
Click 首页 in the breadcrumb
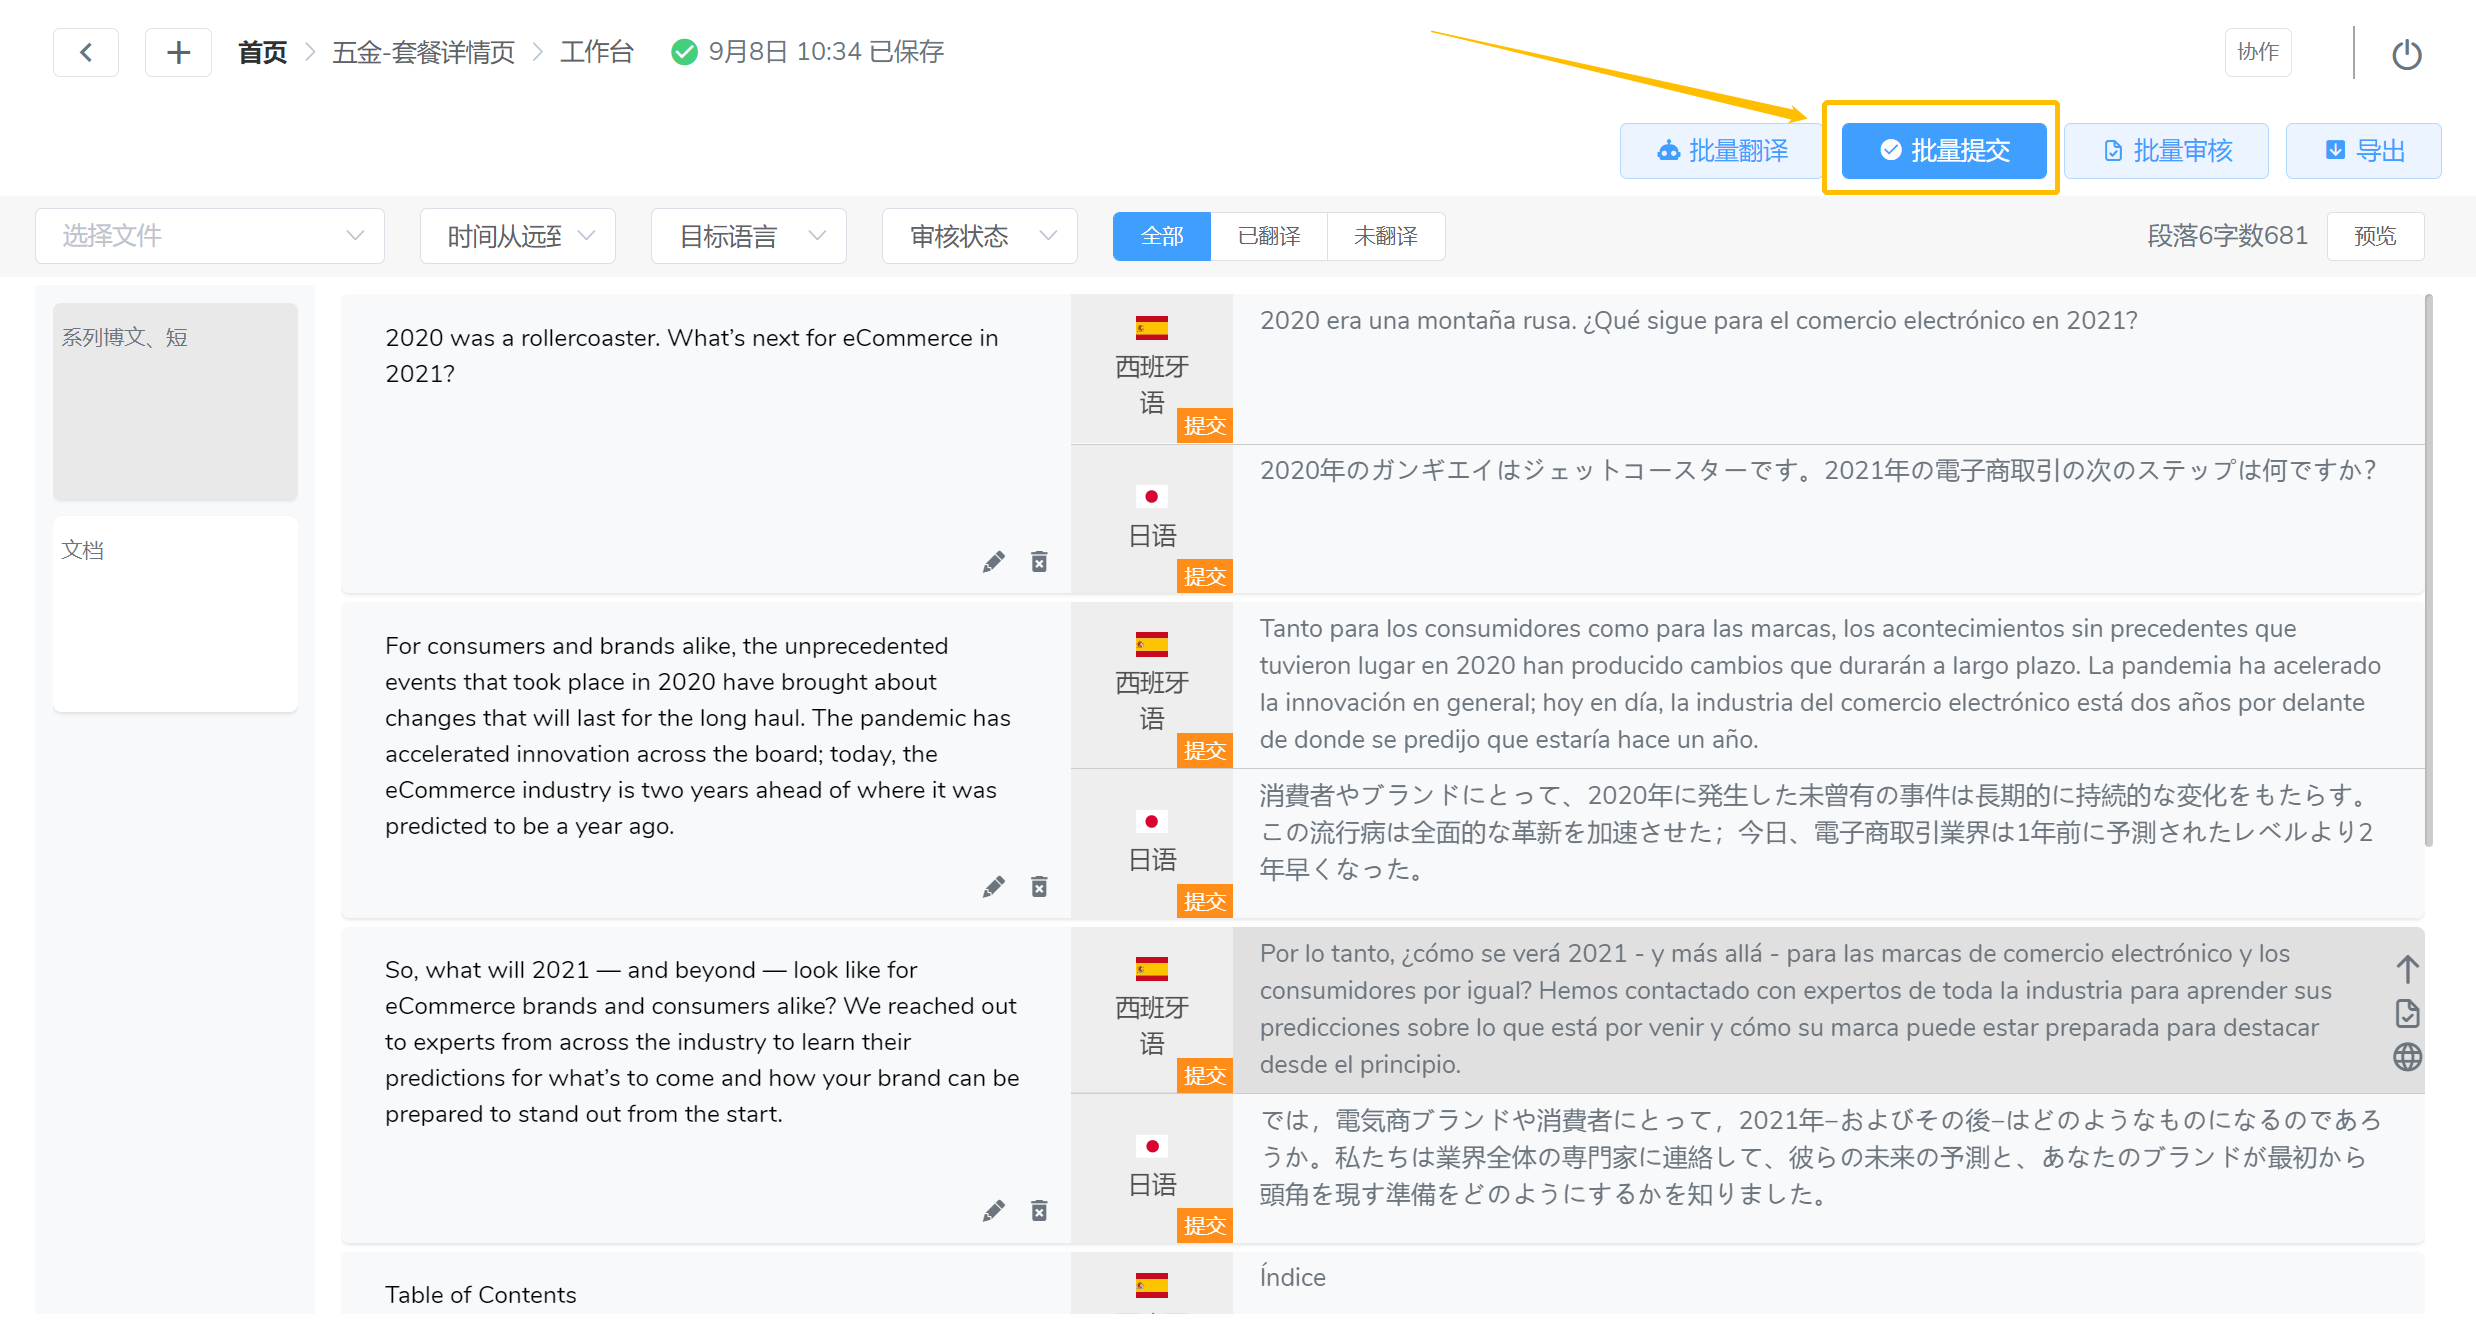pyautogui.click(x=263, y=52)
